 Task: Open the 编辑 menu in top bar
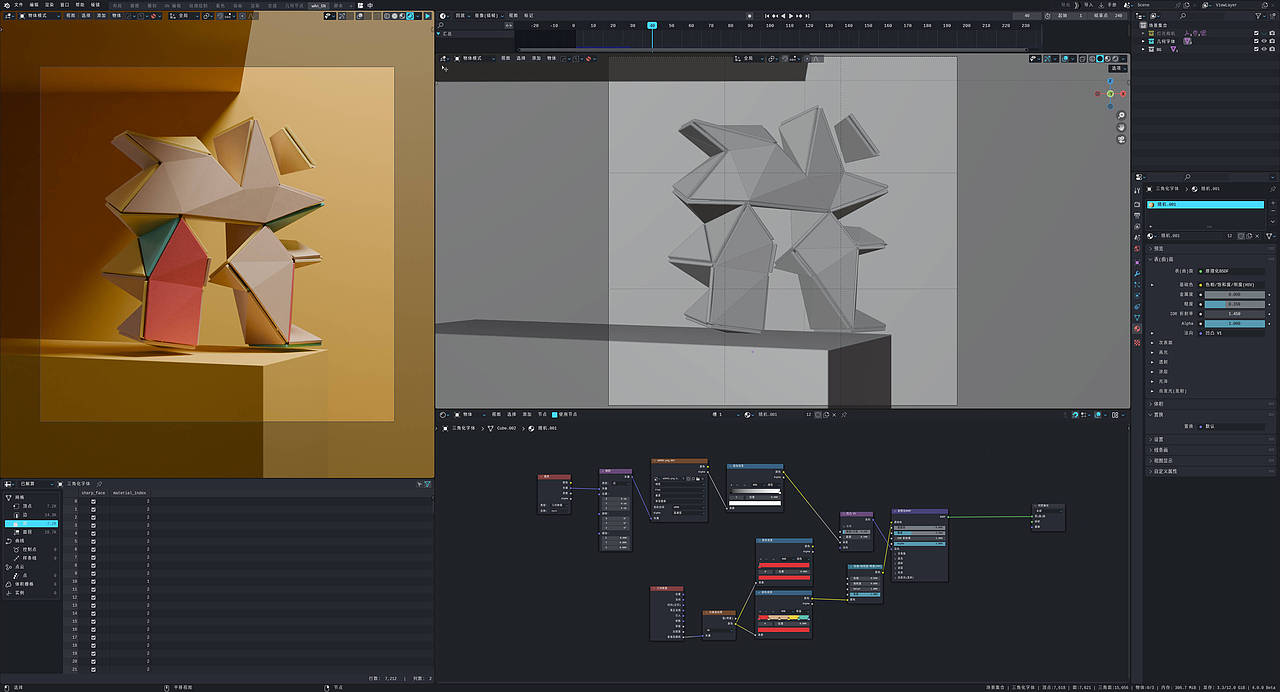tap(34, 5)
